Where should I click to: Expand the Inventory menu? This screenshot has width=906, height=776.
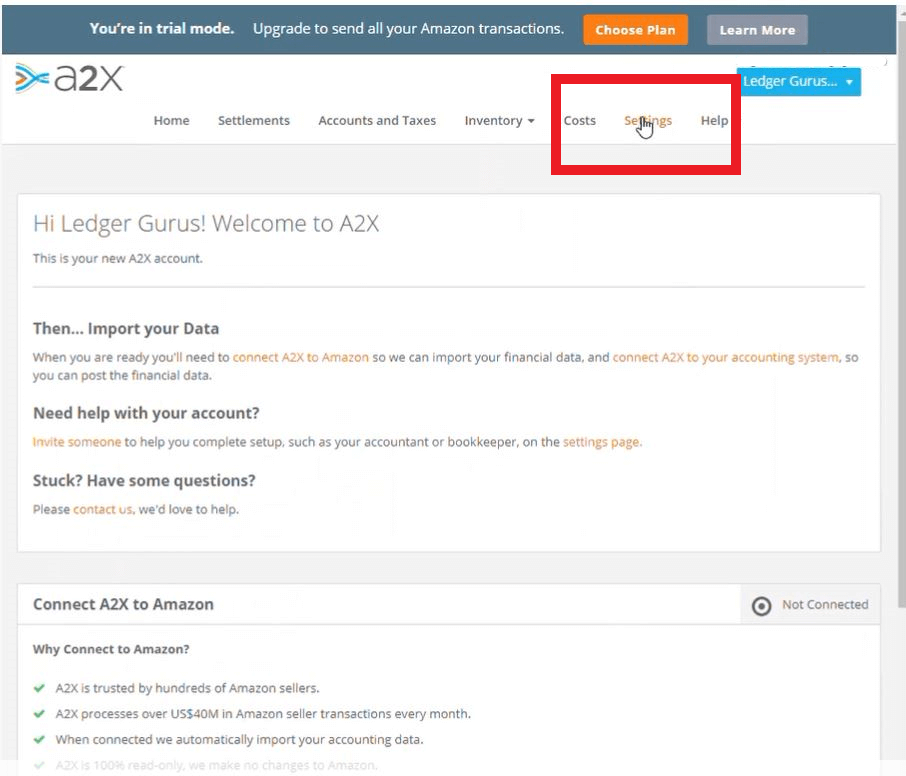point(499,120)
